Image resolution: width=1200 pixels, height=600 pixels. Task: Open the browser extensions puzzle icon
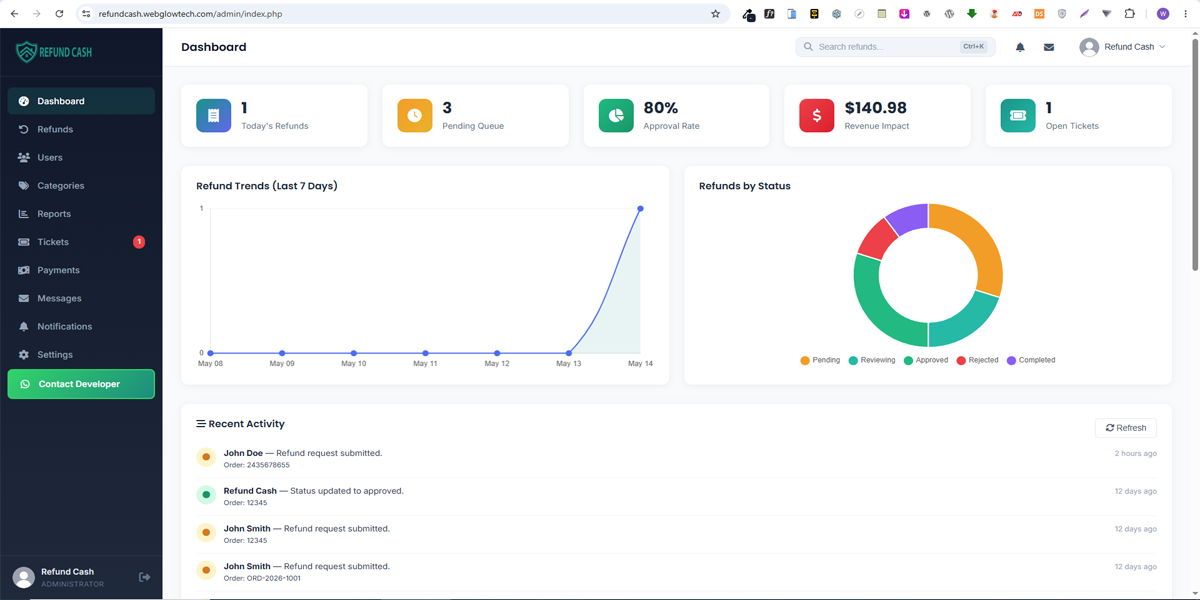1130,14
